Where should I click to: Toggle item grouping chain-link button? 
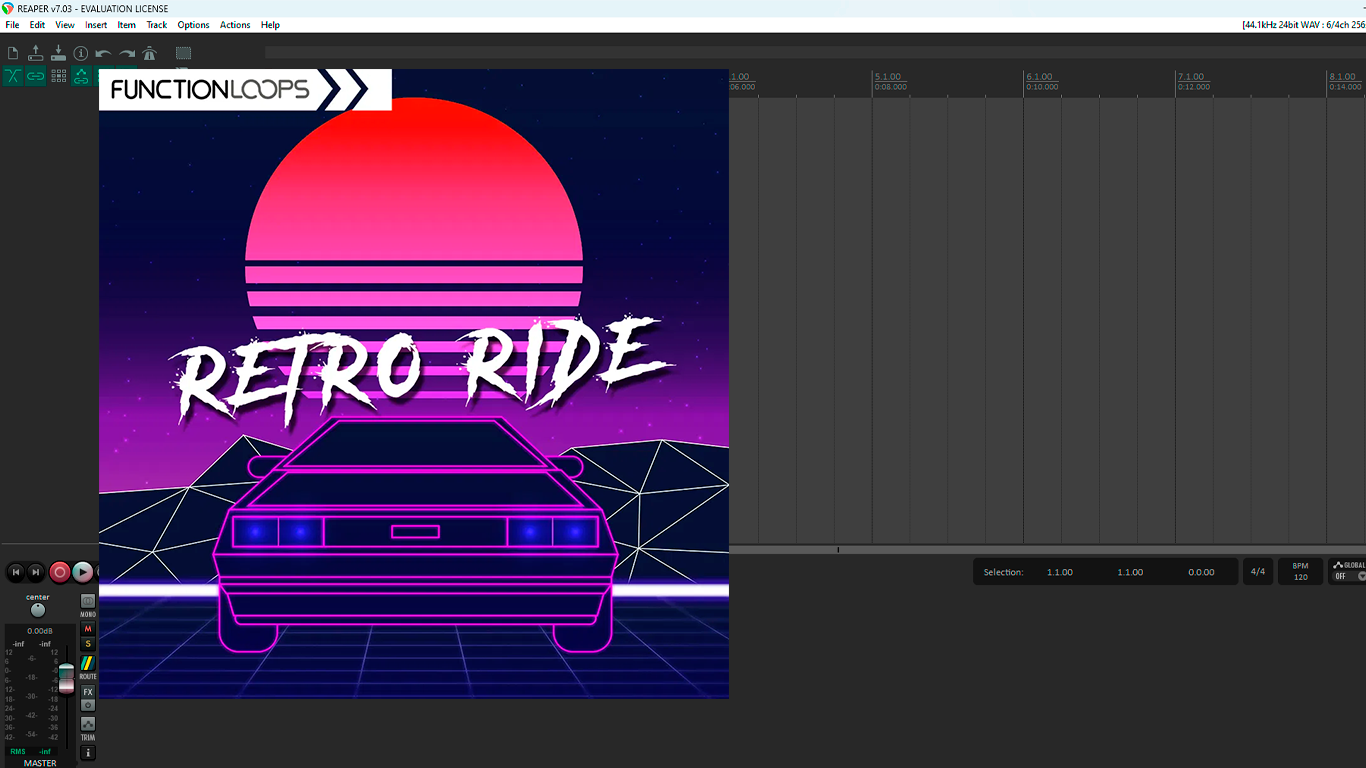click(36, 76)
